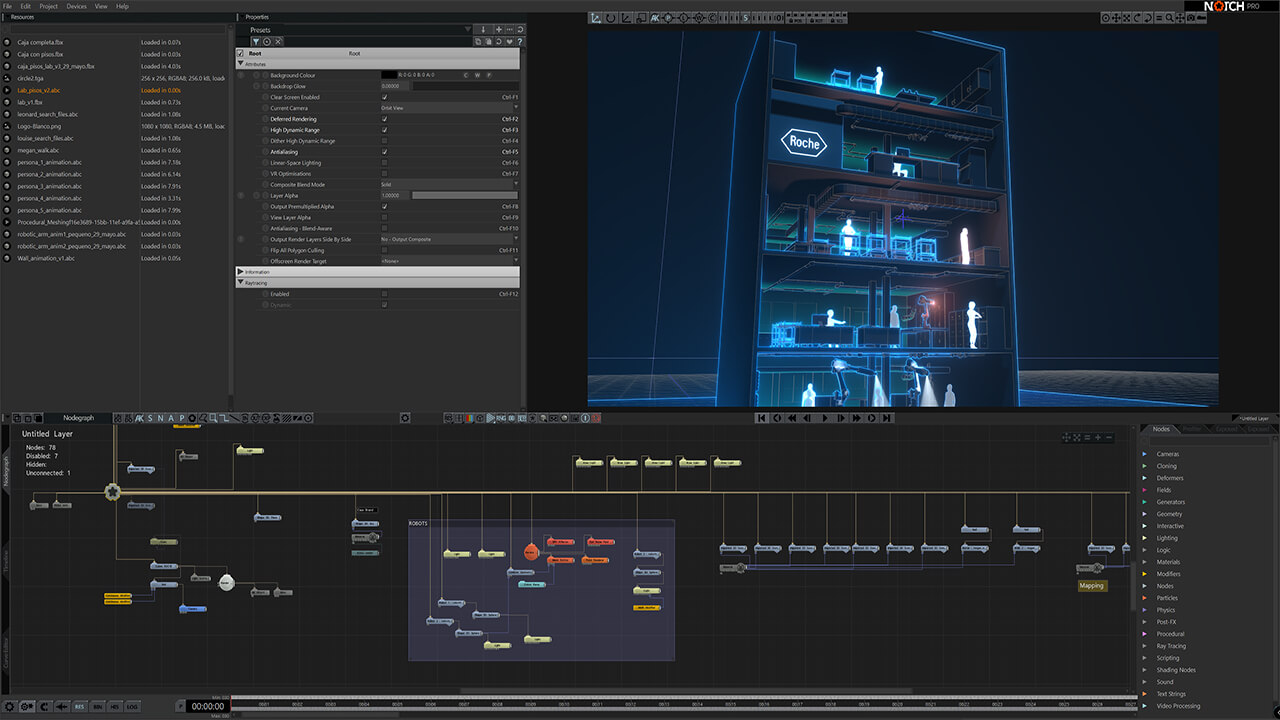Screen dimensions: 1280x720
Task: Click the double-arrow icon beside RES button
Action: click(x=62, y=706)
